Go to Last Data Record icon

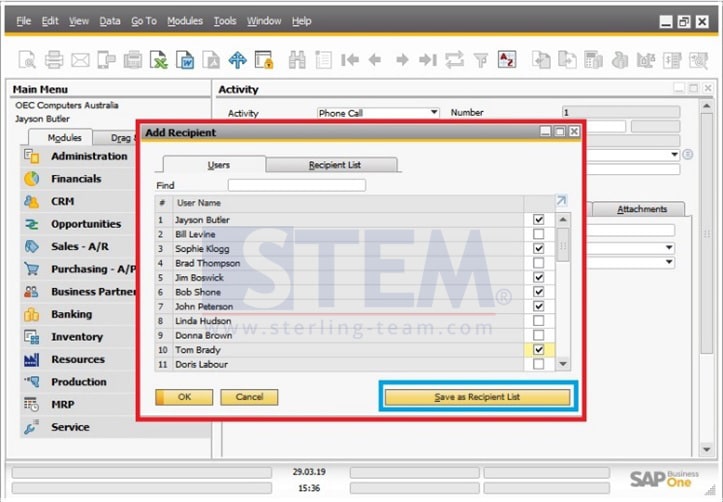click(x=427, y=59)
